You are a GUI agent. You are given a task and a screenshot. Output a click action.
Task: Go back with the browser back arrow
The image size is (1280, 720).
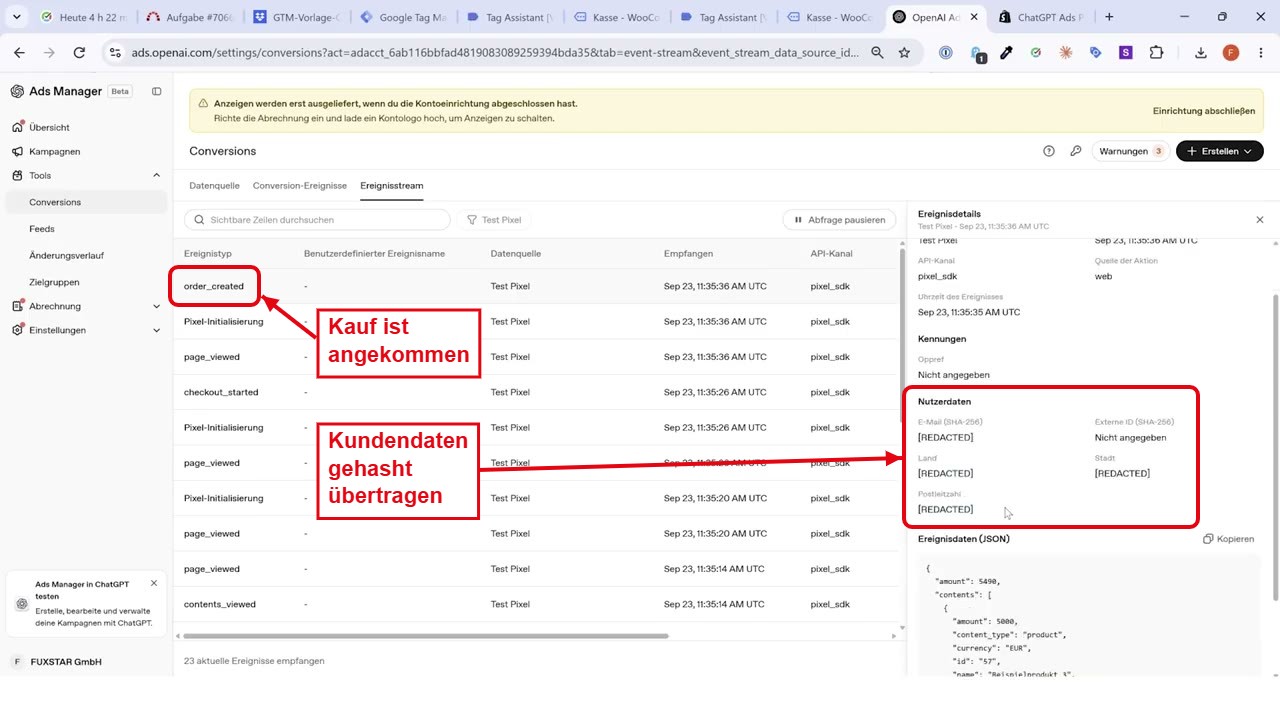tap(19, 53)
